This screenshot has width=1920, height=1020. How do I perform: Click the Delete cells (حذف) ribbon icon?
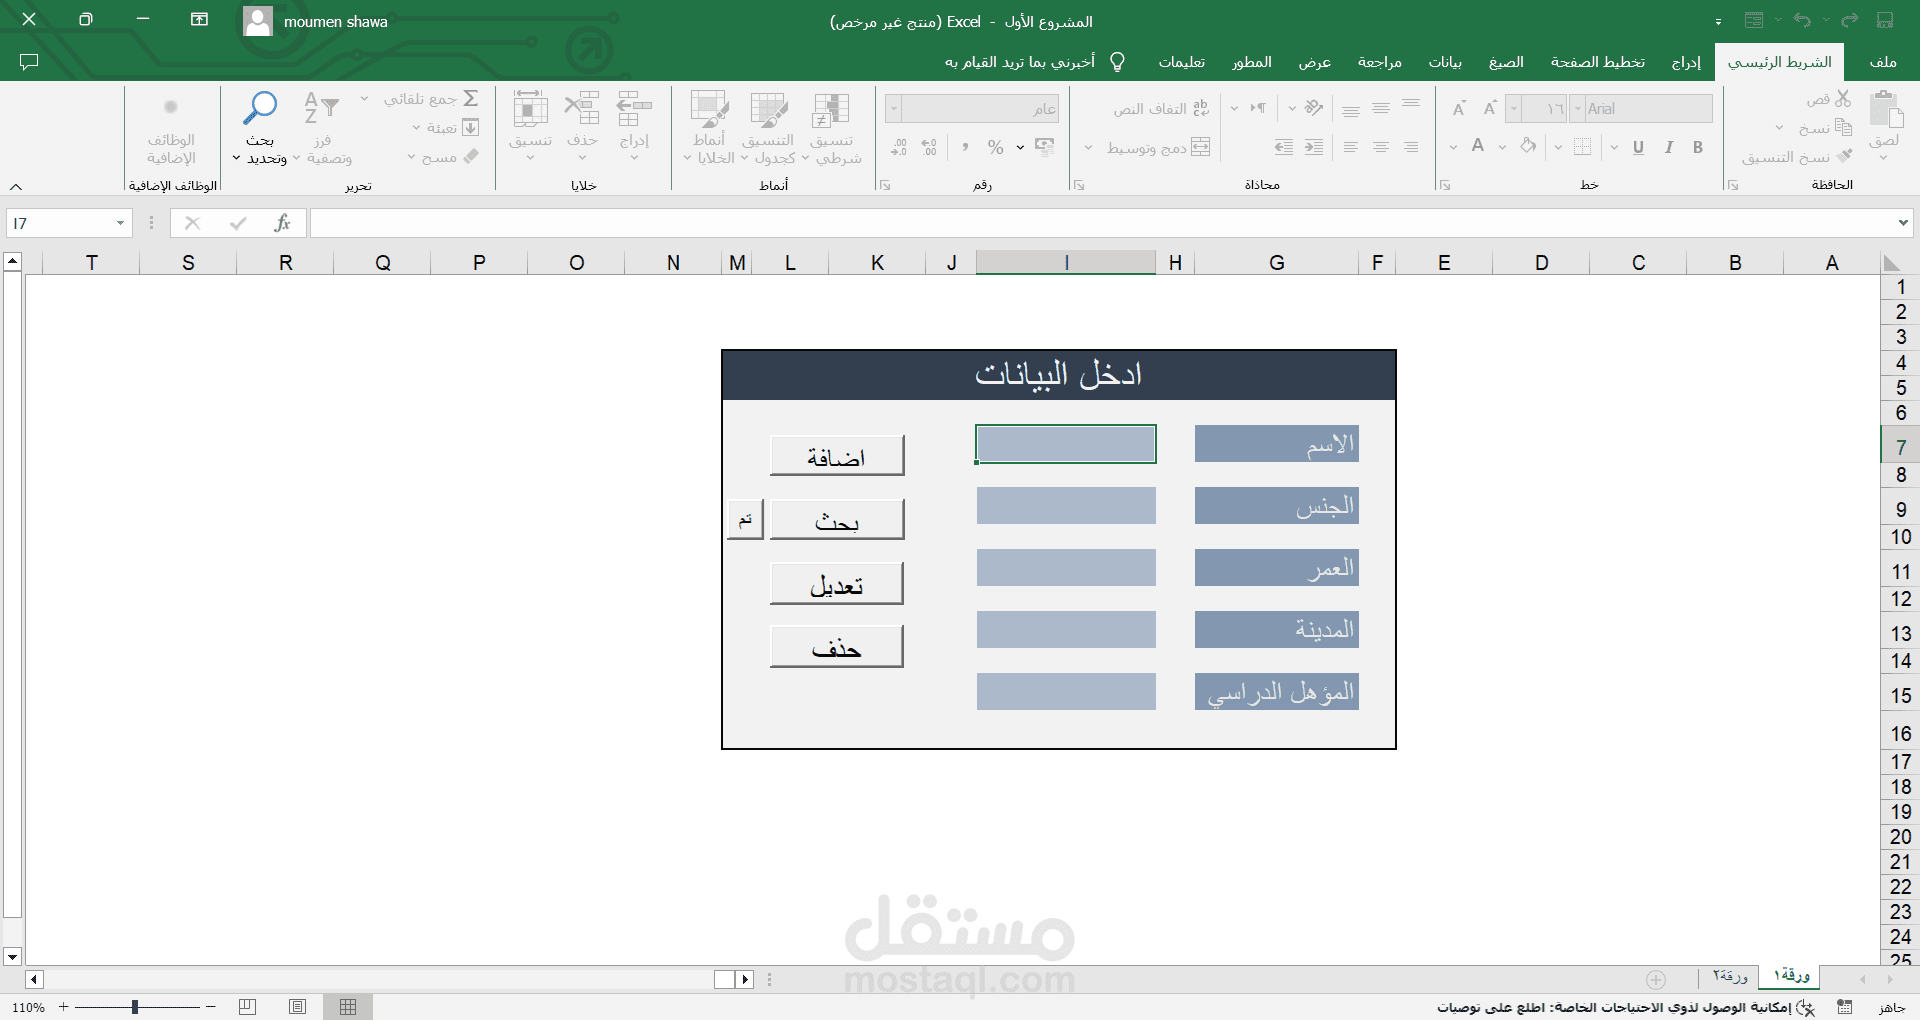(x=582, y=108)
